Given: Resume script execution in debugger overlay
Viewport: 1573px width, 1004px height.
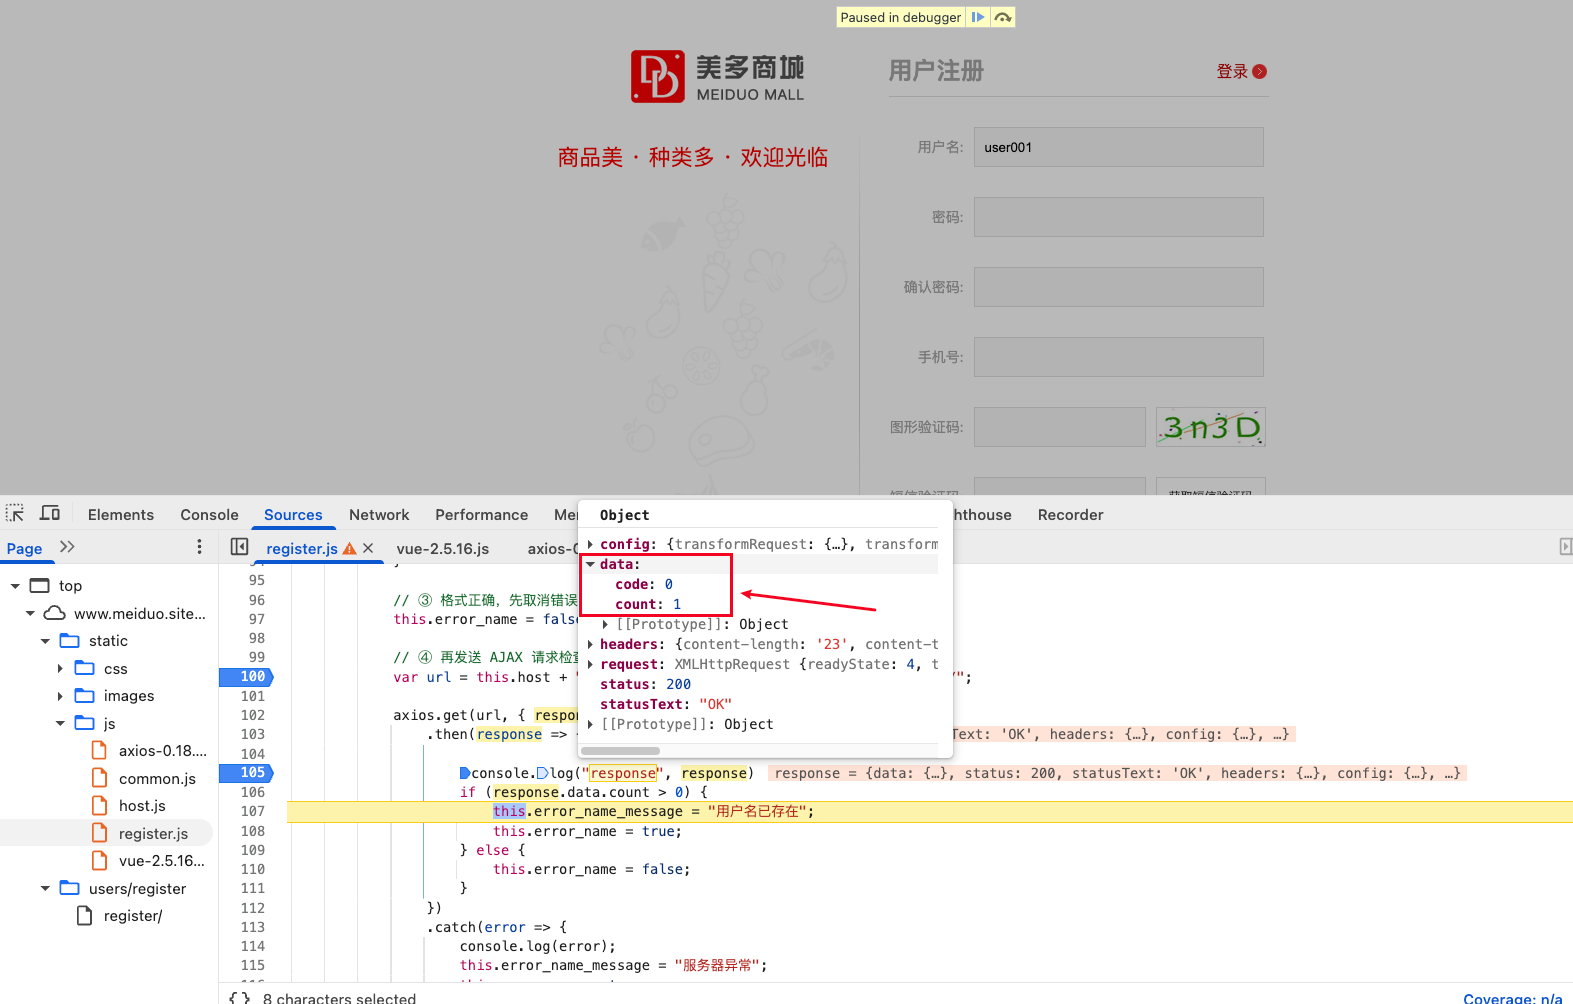Looking at the screenshot, I should (978, 17).
